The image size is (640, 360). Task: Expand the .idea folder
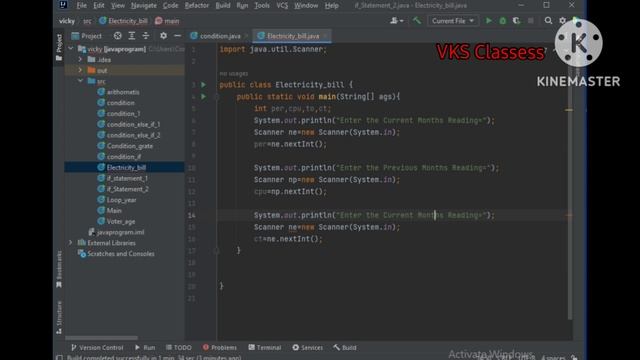pyautogui.click(x=80, y=60)
